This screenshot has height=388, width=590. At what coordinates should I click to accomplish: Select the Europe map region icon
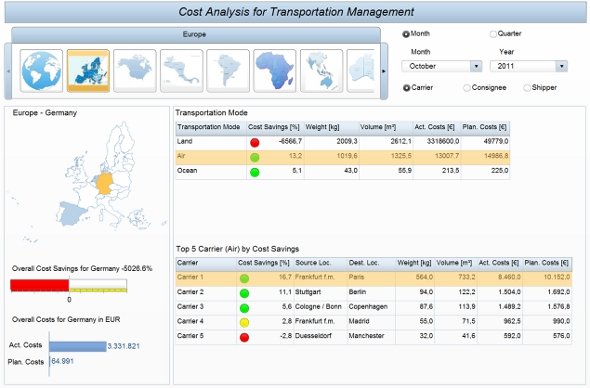(88, 71)
